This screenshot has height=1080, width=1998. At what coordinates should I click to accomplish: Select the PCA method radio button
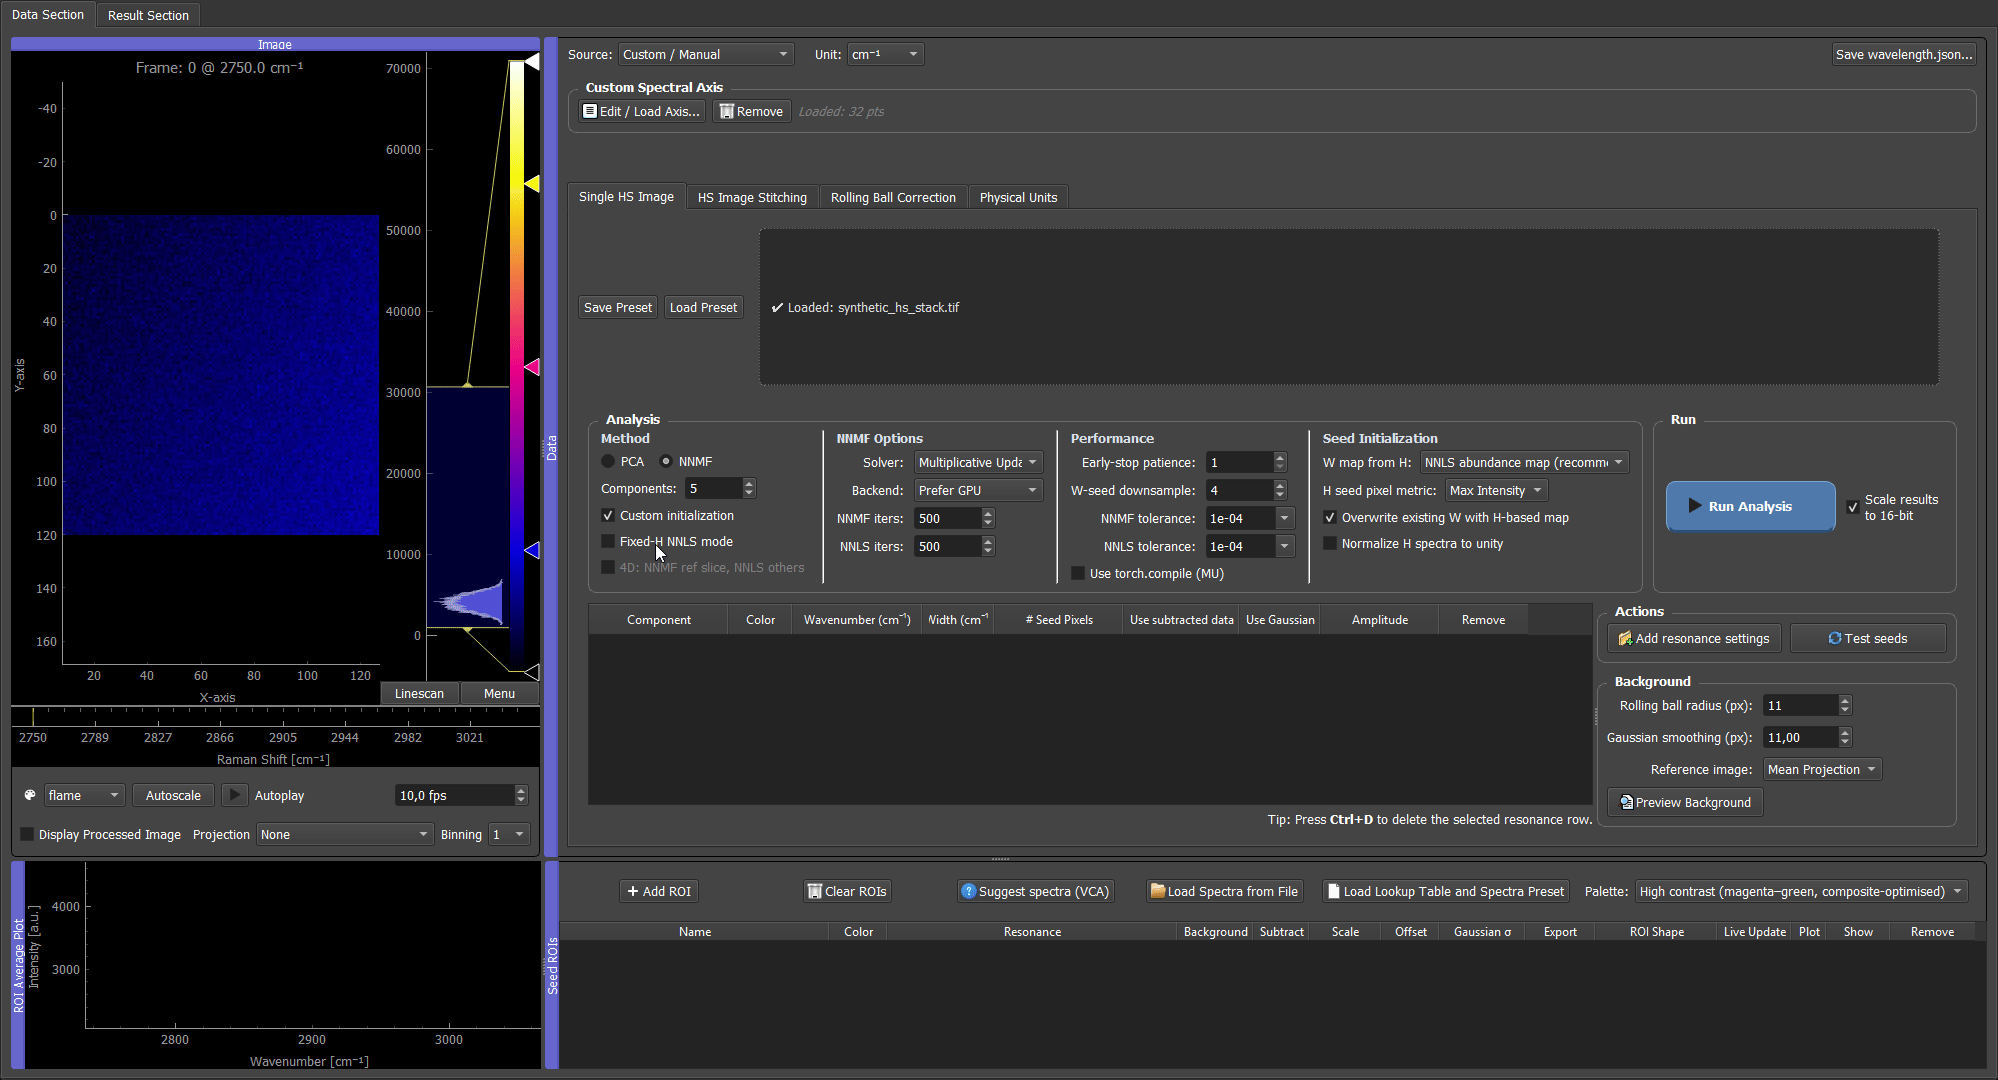point(608,461)
